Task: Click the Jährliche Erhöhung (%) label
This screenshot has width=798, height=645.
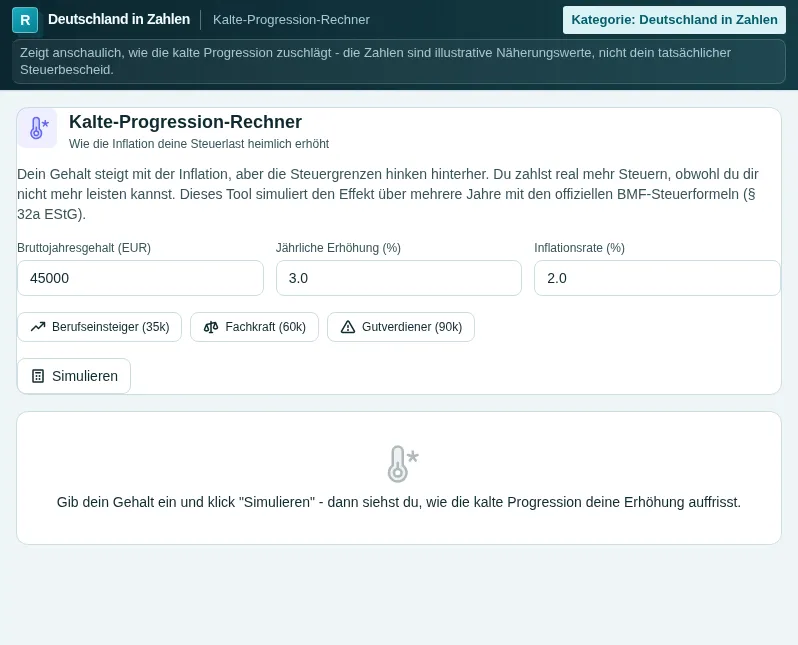Action: (338, 248)
